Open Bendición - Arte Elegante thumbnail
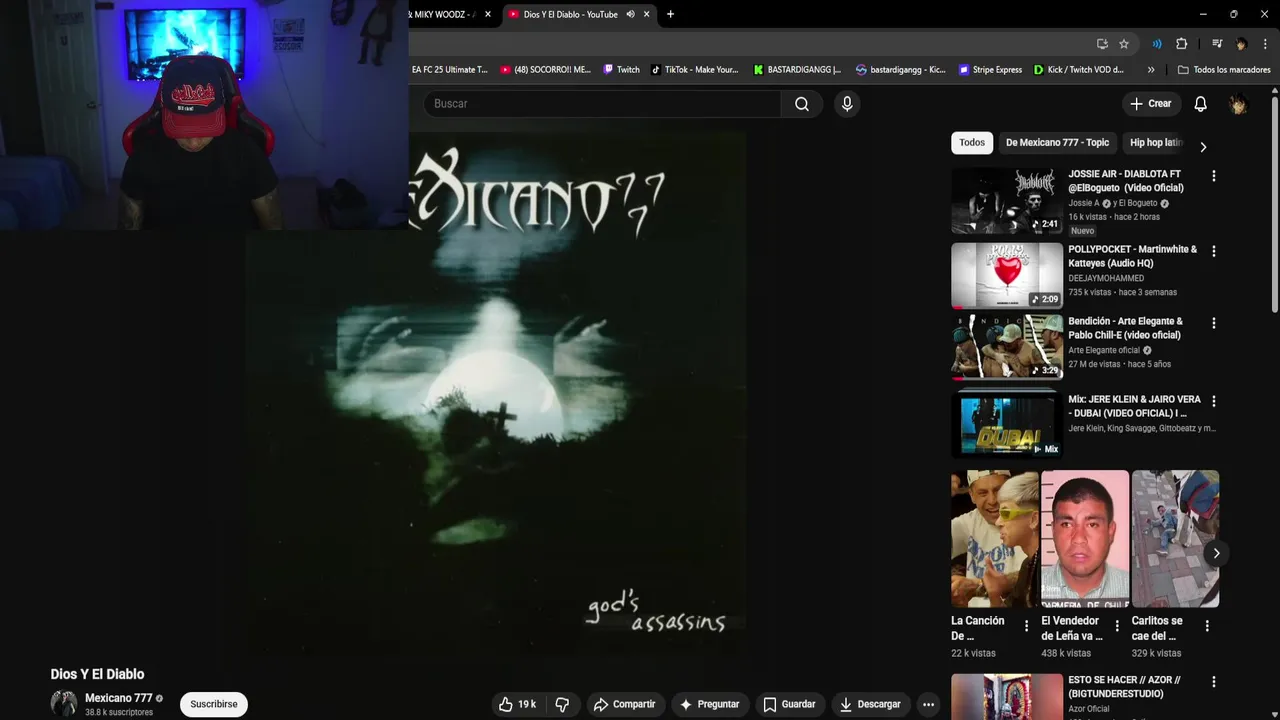 point(1007,347)
